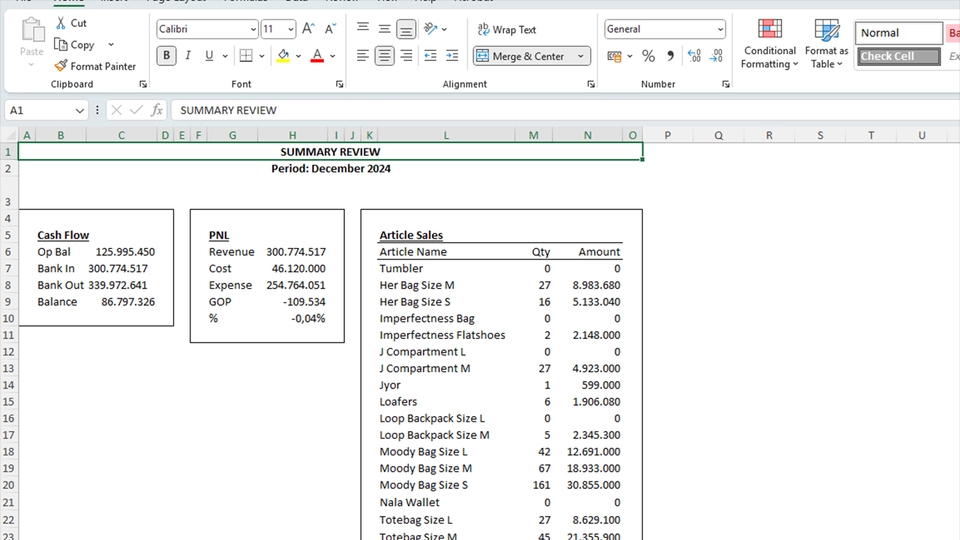Click the Copy icon
The width and height of the screenshot is (960, 540).
[61, 45]
